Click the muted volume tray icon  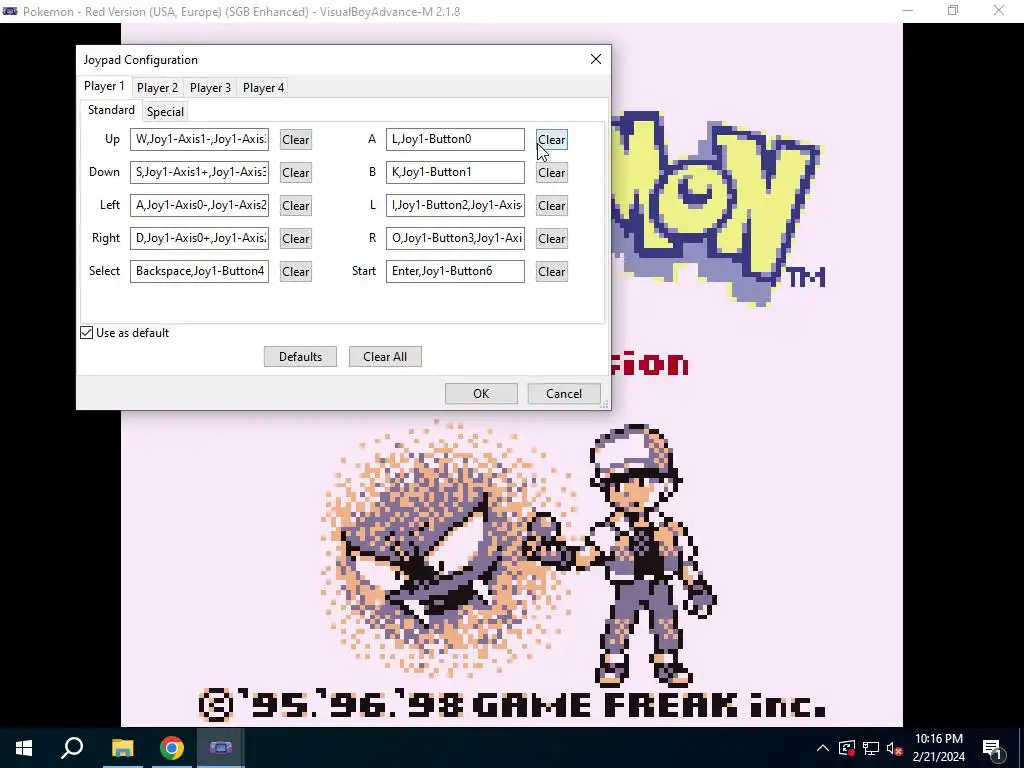pos(895,748)
